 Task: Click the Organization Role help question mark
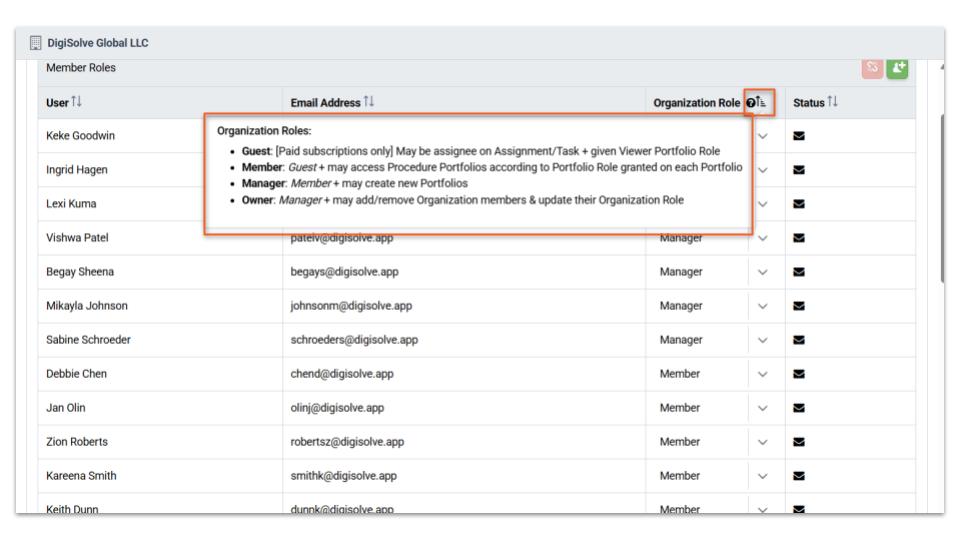tap(751, 103)
